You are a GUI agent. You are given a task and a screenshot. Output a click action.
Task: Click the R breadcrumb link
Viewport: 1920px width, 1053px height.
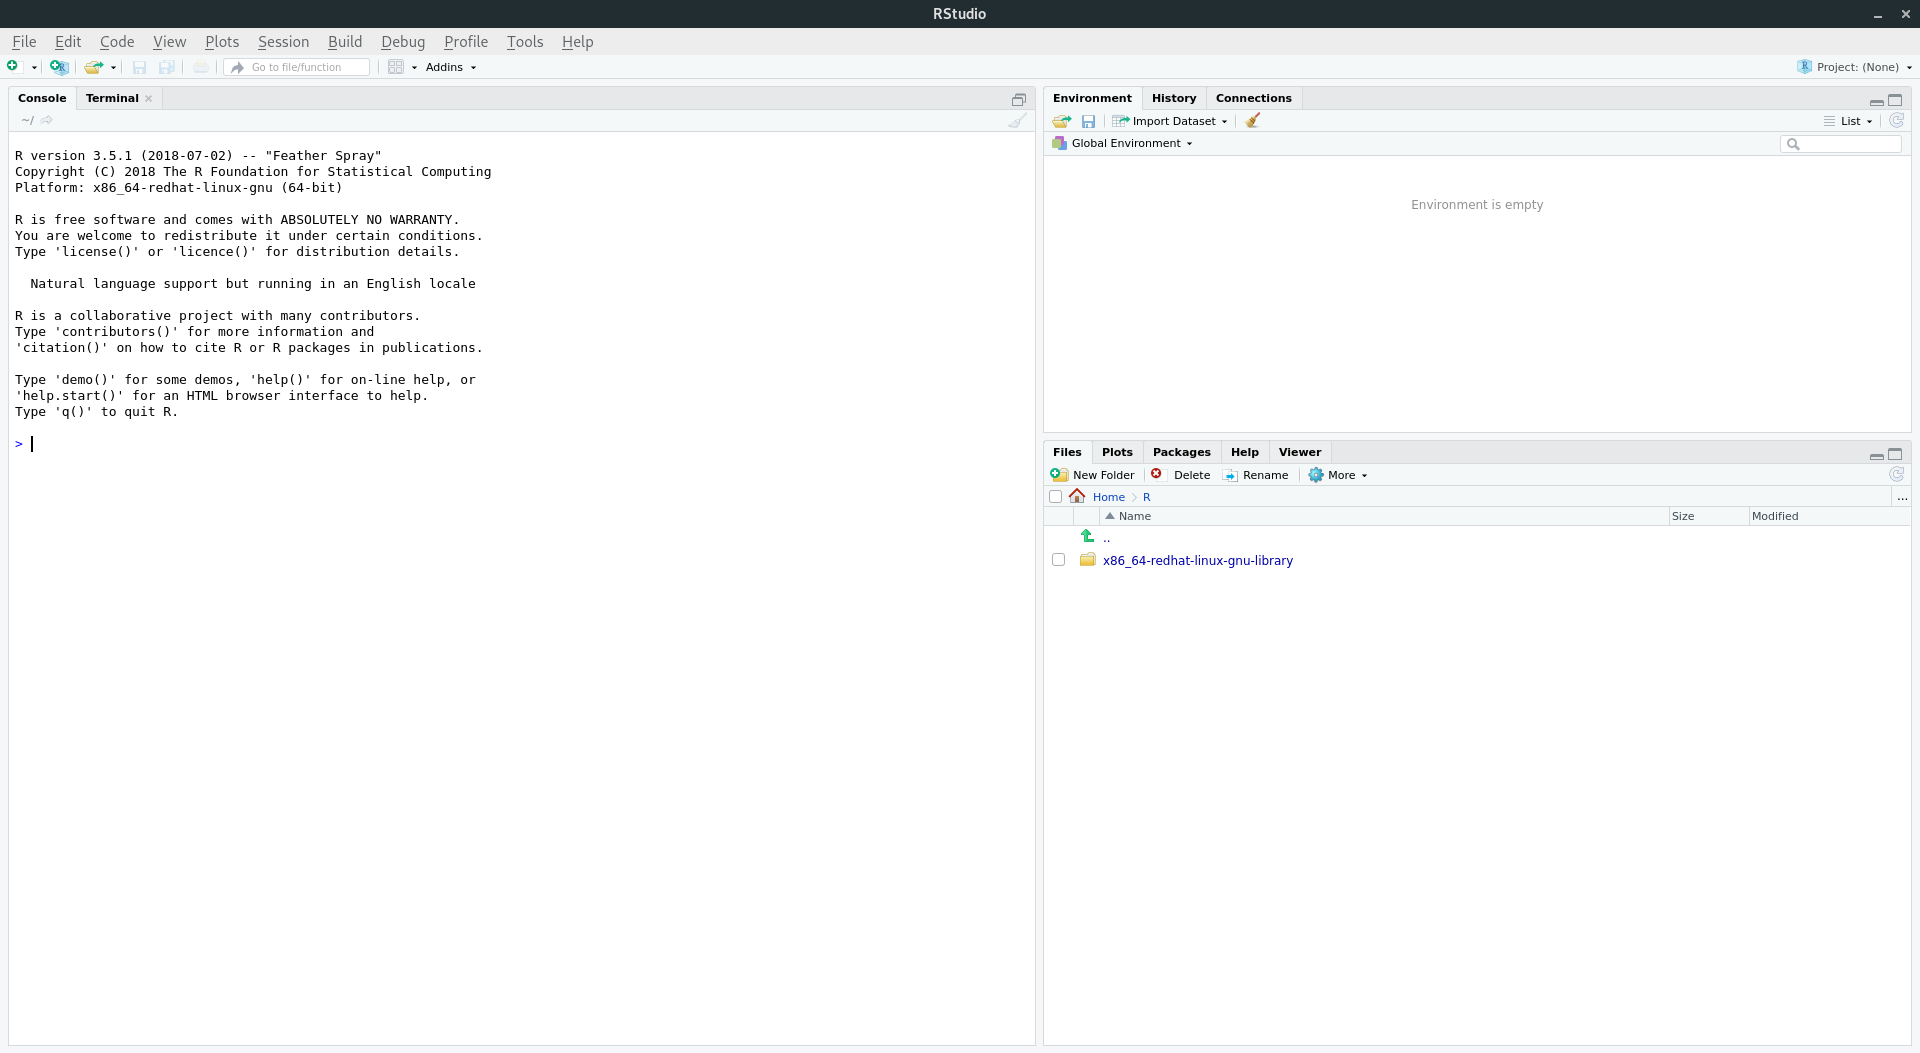1147,497
